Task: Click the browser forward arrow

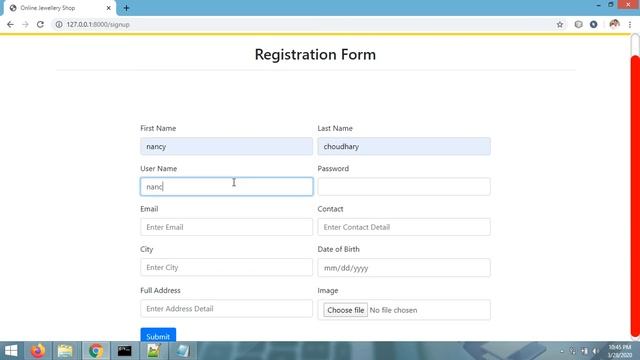Action: point(25,24)
